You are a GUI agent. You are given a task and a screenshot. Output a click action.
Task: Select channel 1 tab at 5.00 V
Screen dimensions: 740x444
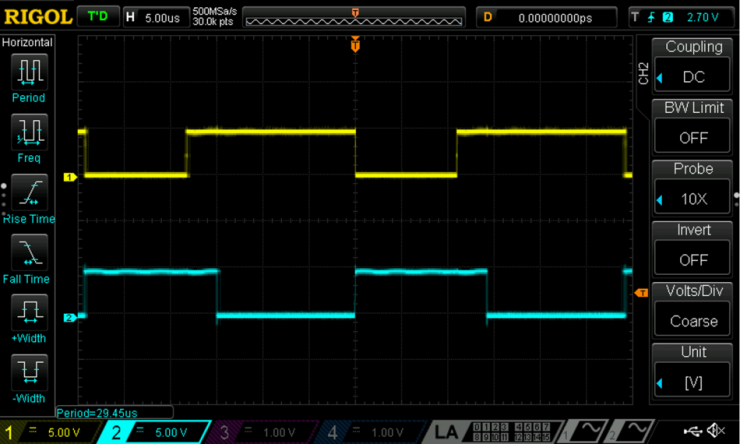click(x=50, y=432)
